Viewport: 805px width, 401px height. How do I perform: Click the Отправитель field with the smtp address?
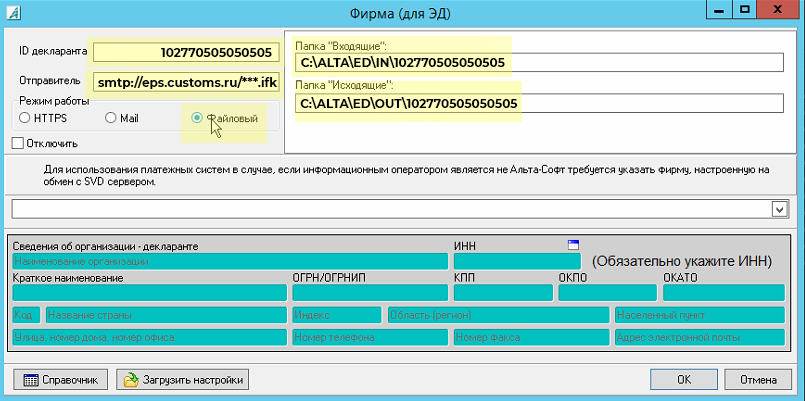coord(186,82)
